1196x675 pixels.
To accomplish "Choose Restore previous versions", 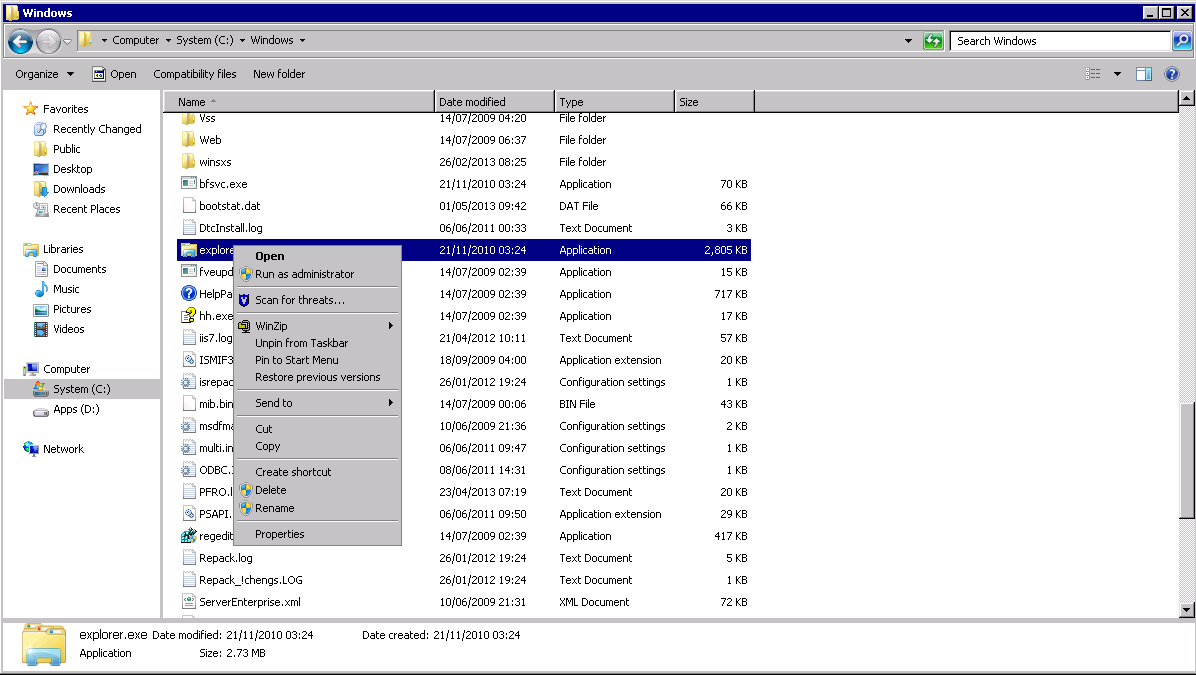I will 317,377.
